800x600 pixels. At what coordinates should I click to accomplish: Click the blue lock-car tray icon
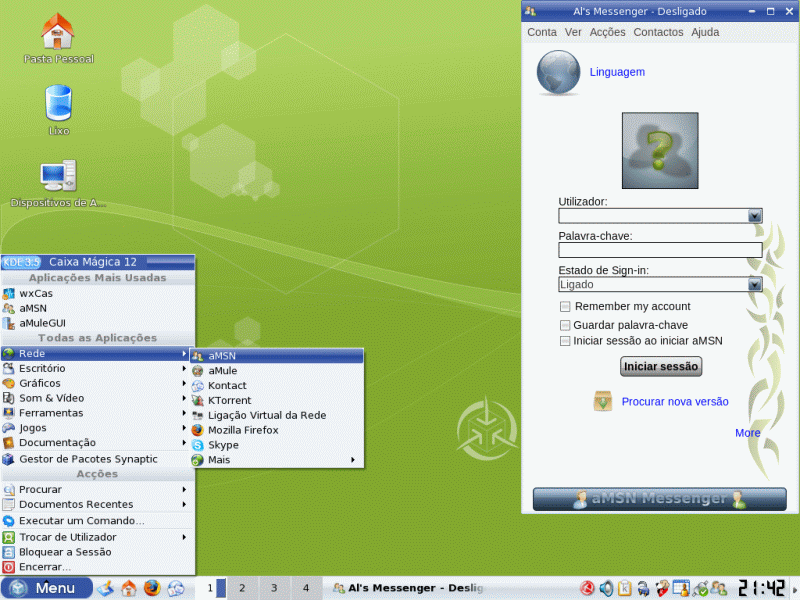[643, 588]
